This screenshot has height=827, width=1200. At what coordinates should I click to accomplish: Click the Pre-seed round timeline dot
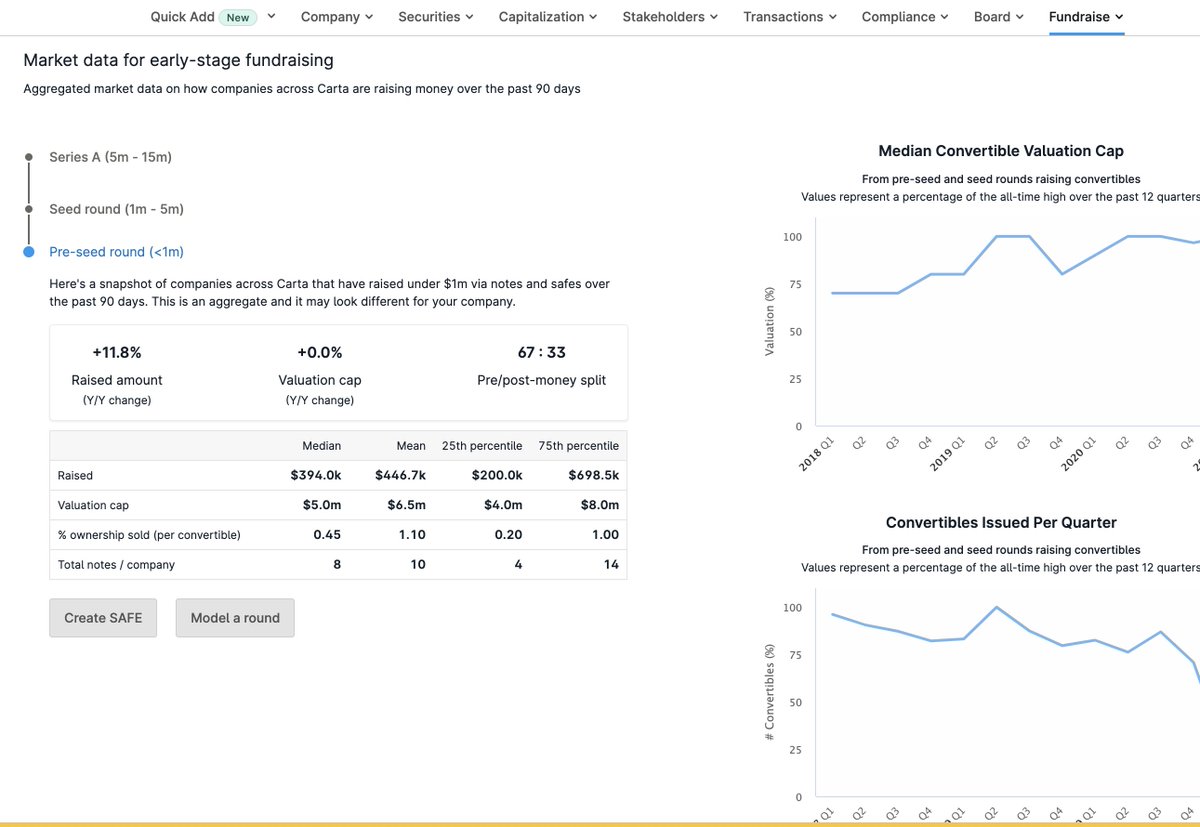point(29,252)
